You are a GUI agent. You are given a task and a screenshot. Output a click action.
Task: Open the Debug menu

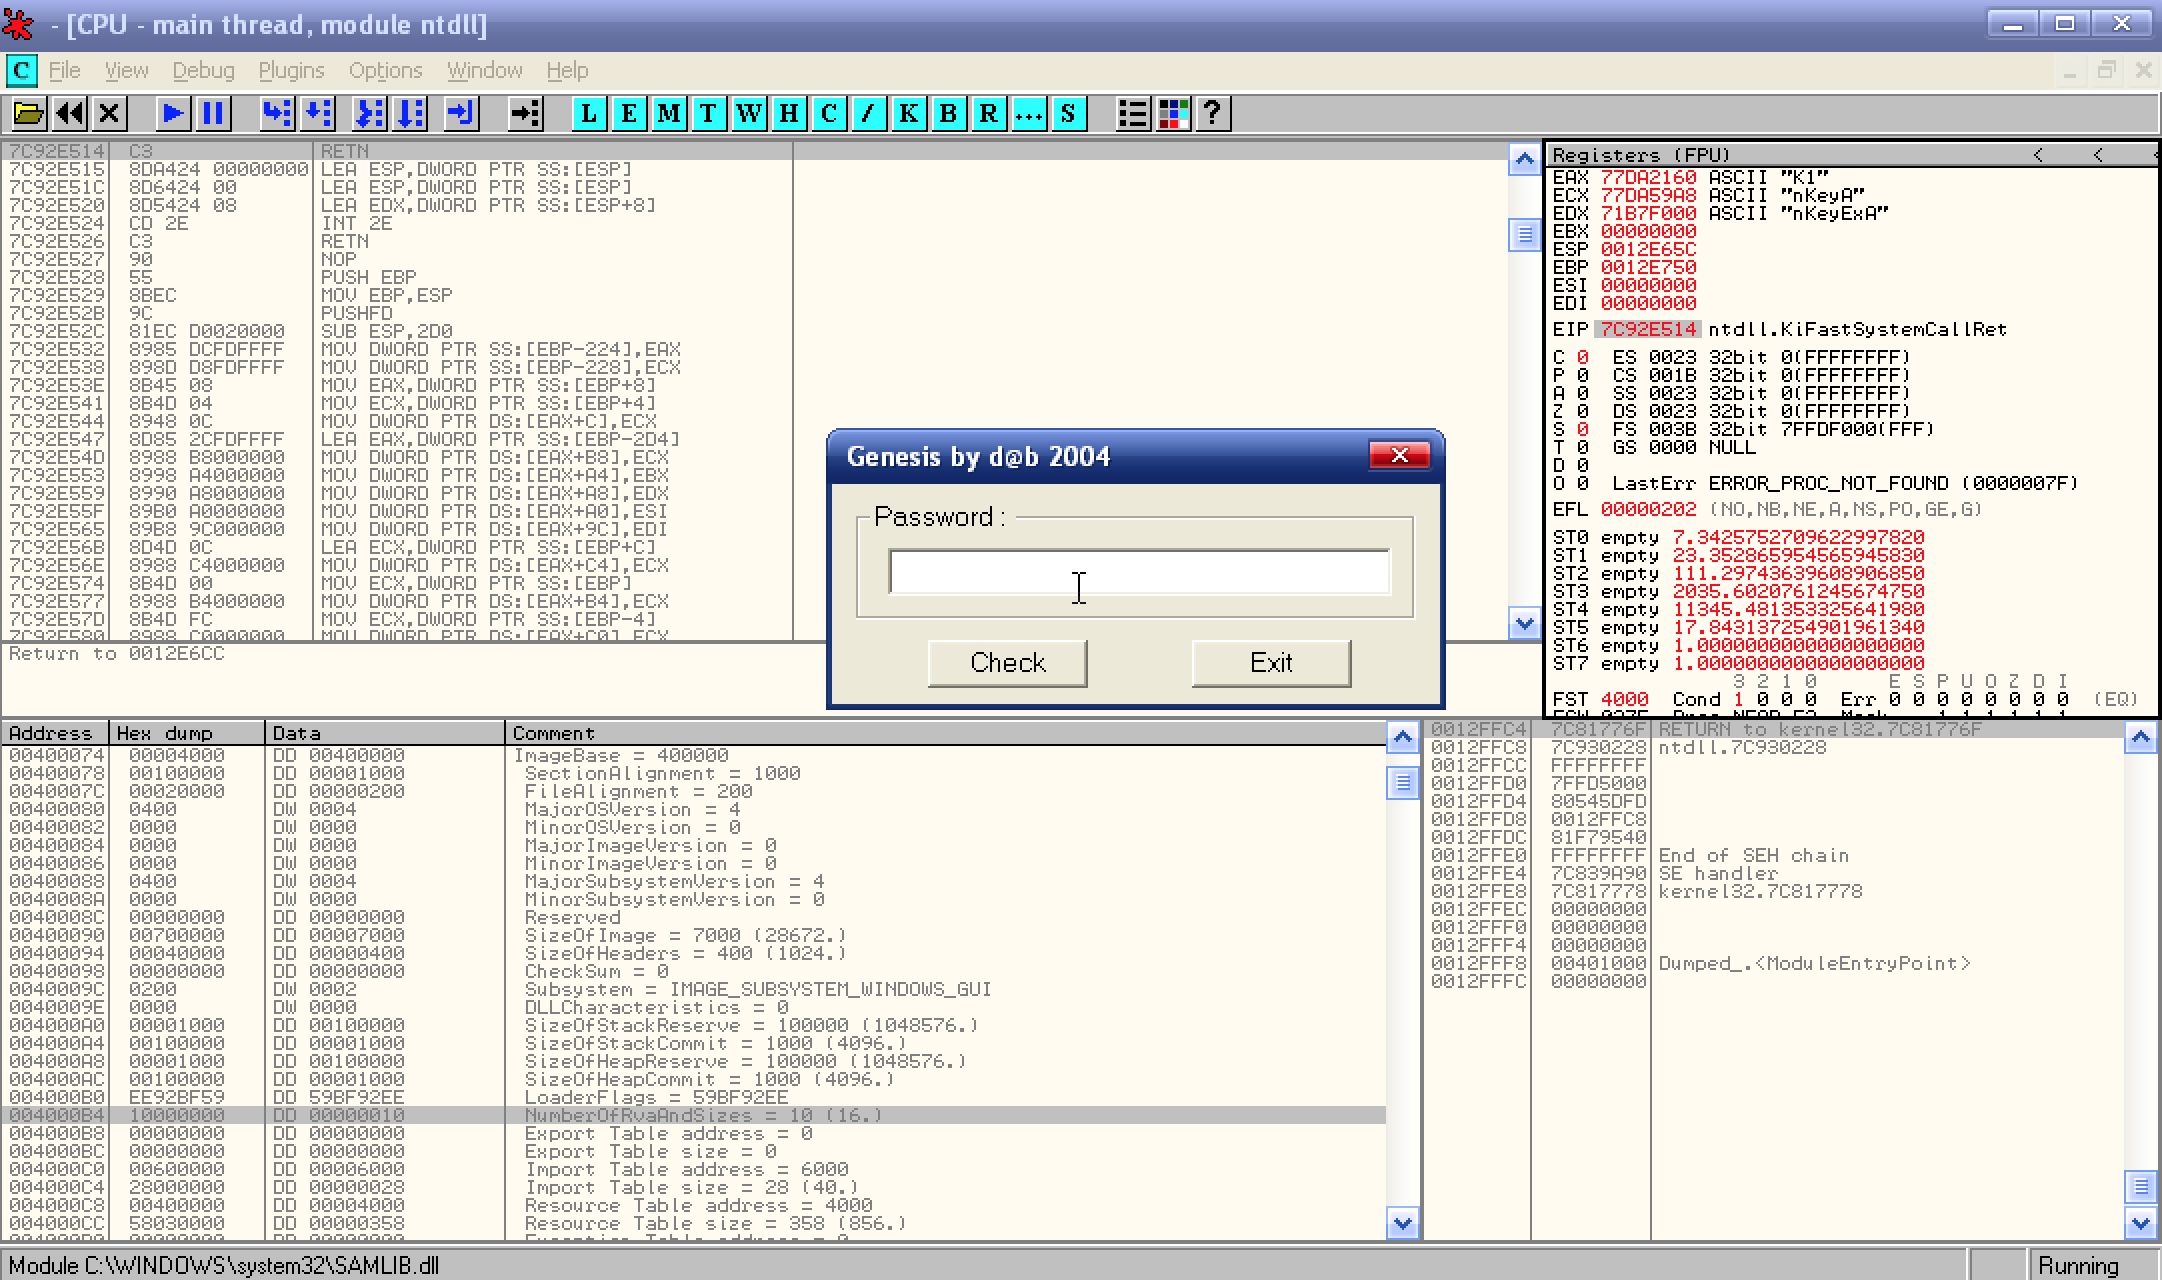(x=203, y=70)
